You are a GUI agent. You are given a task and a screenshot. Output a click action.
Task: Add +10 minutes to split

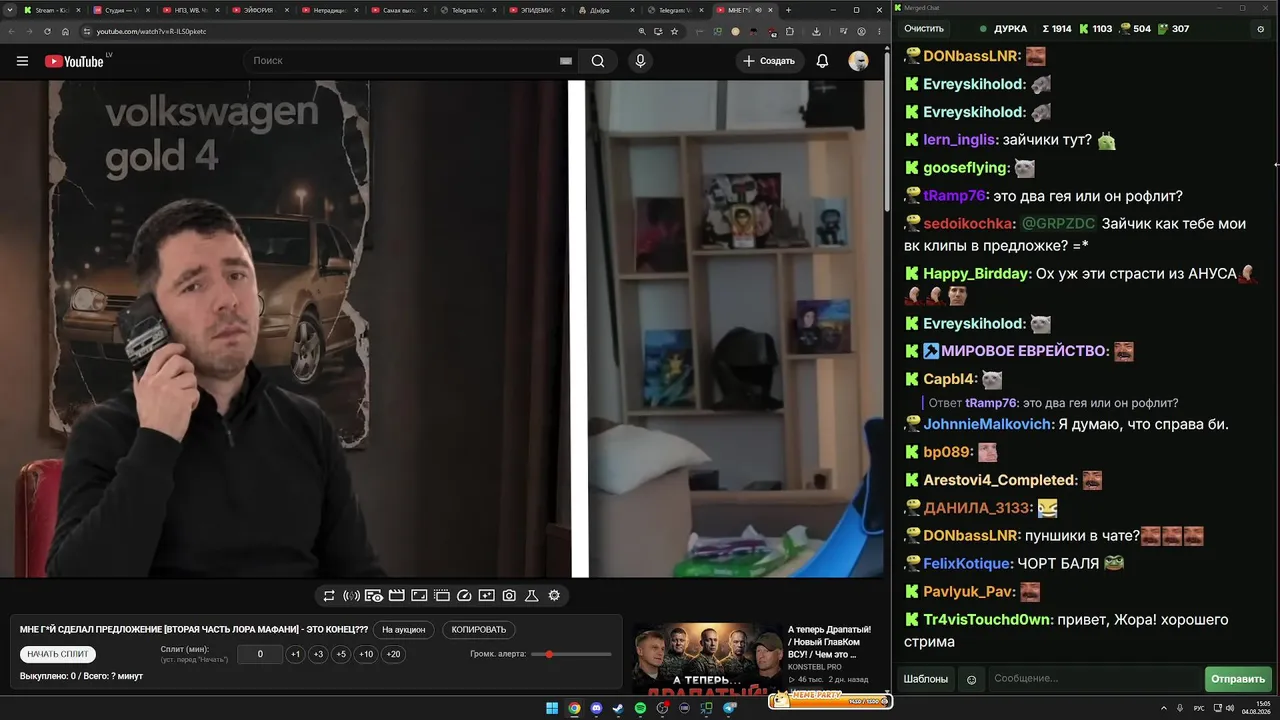point(366,654)
